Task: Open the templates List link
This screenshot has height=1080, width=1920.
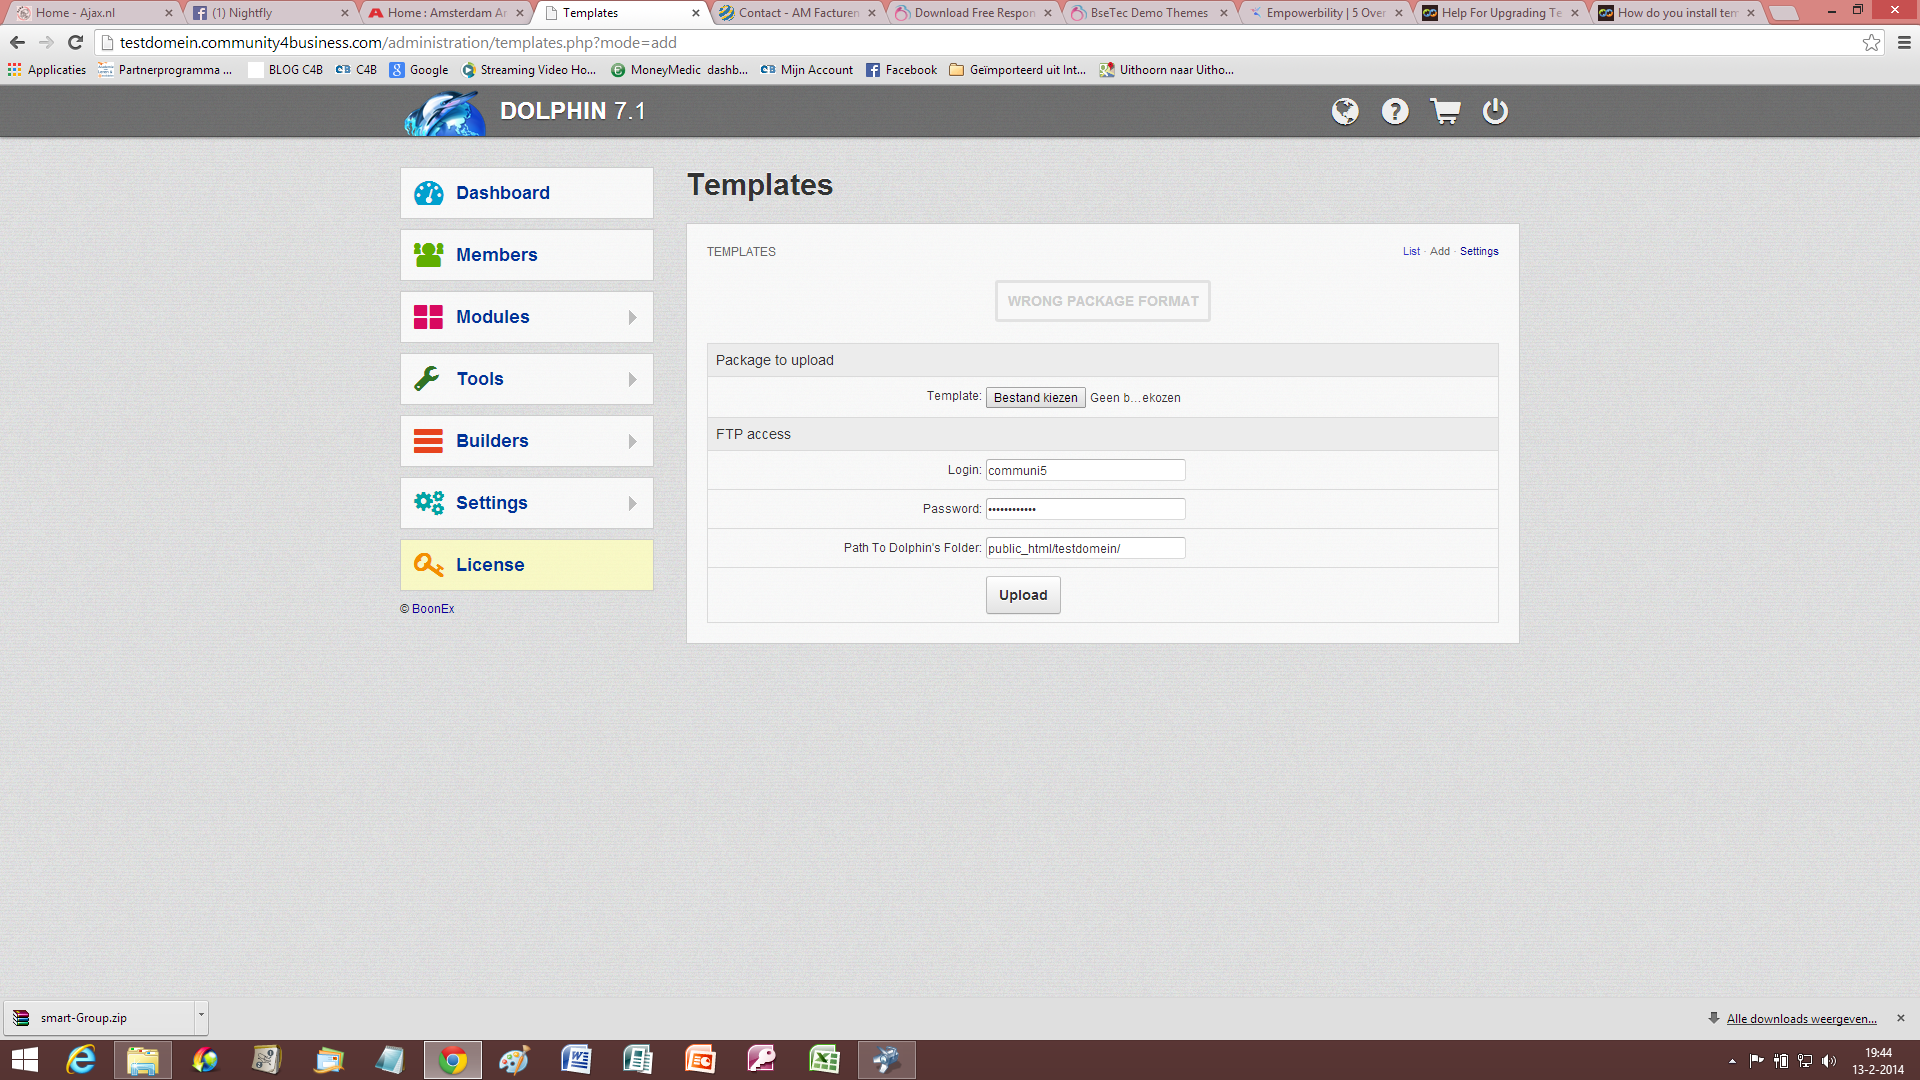Action: [x=1411, y=252]
